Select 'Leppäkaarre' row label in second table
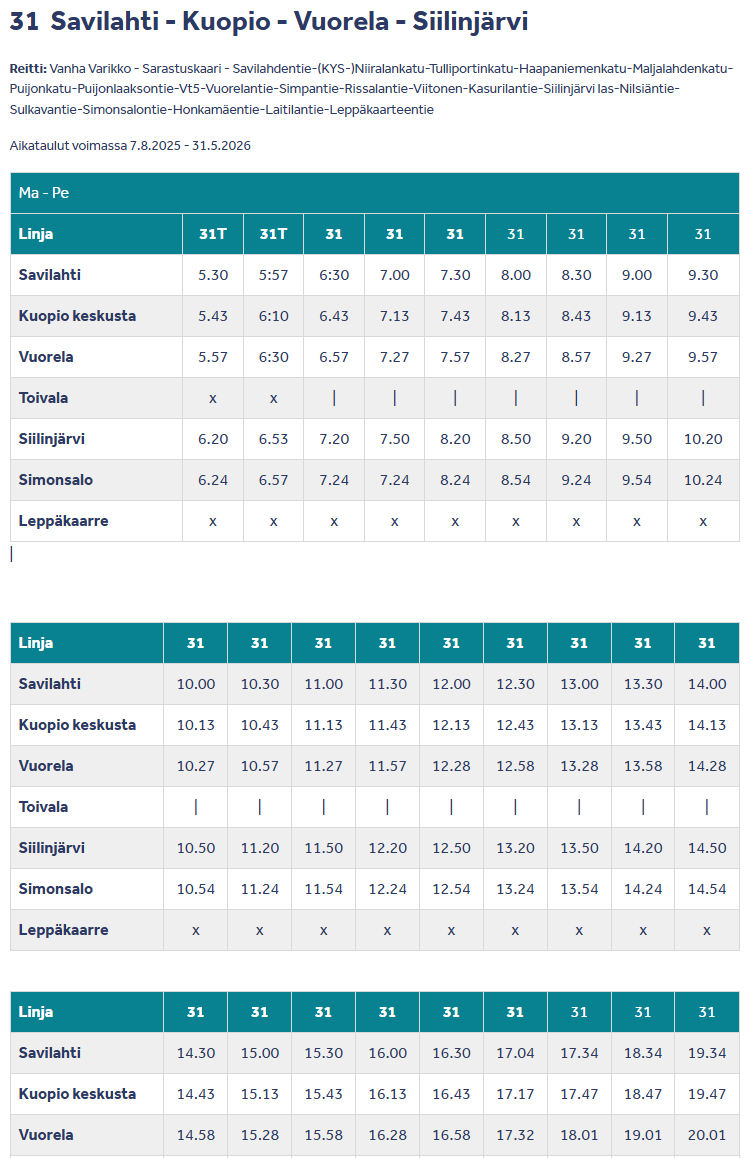 pyautogui.click(x=64, y=930)
